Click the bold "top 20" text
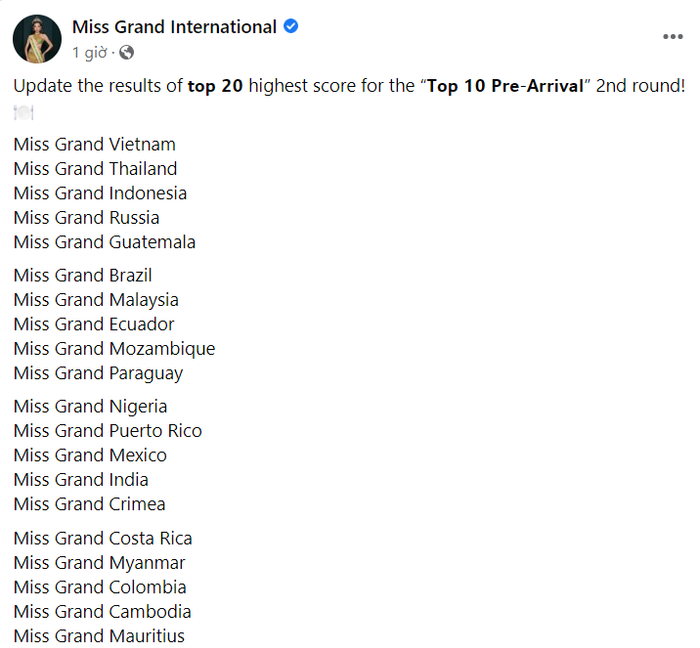 pos(215,86)
